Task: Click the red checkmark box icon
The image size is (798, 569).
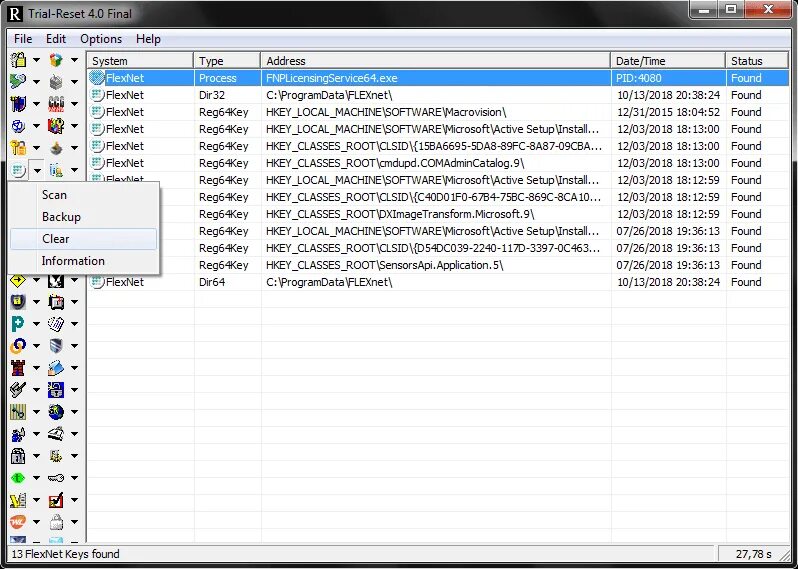Action: (x=56, y=500)
